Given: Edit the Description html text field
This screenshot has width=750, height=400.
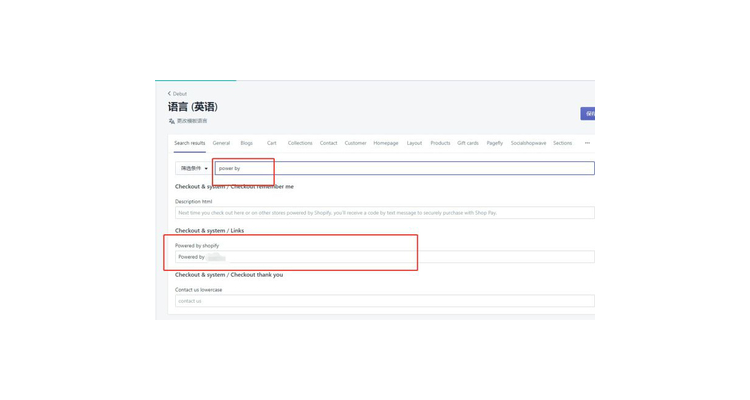Looking at the screenshot, I should (x=385, y=212).
